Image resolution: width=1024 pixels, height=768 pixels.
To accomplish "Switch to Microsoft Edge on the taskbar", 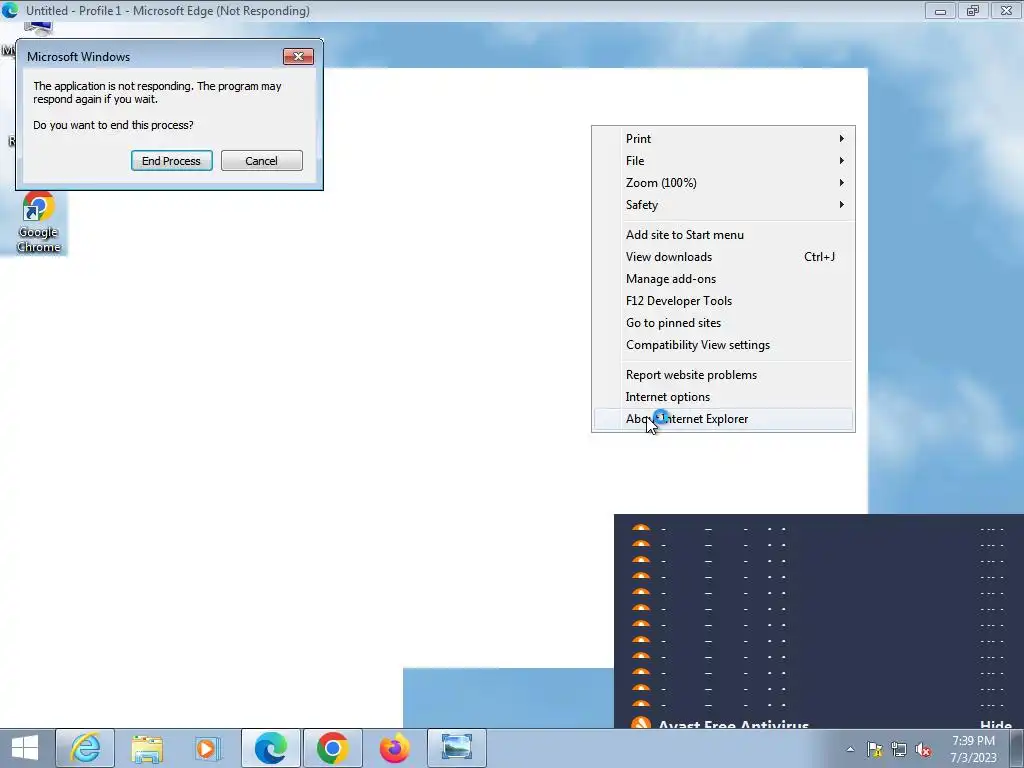I will pos(270,748).
